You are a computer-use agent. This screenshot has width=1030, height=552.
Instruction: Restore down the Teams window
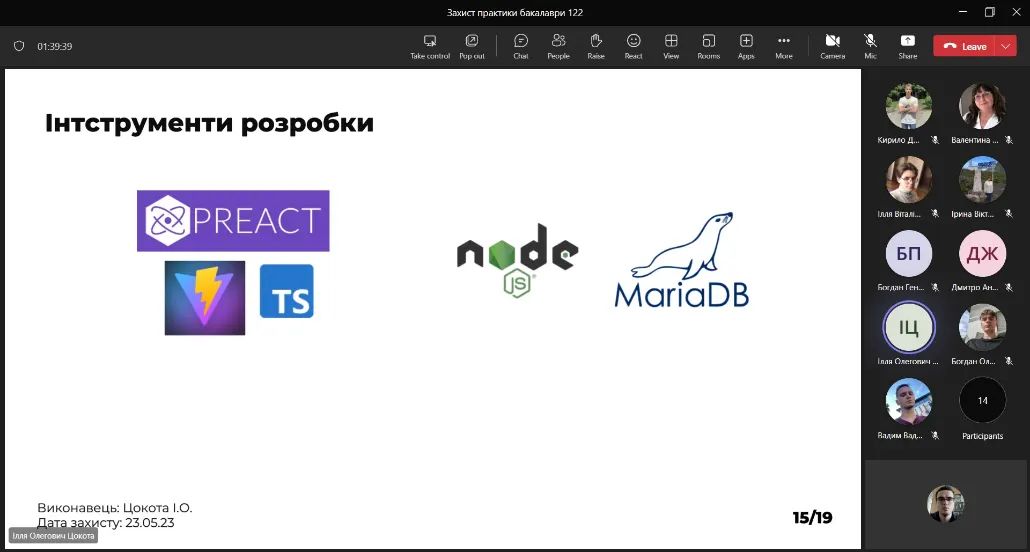990,12
